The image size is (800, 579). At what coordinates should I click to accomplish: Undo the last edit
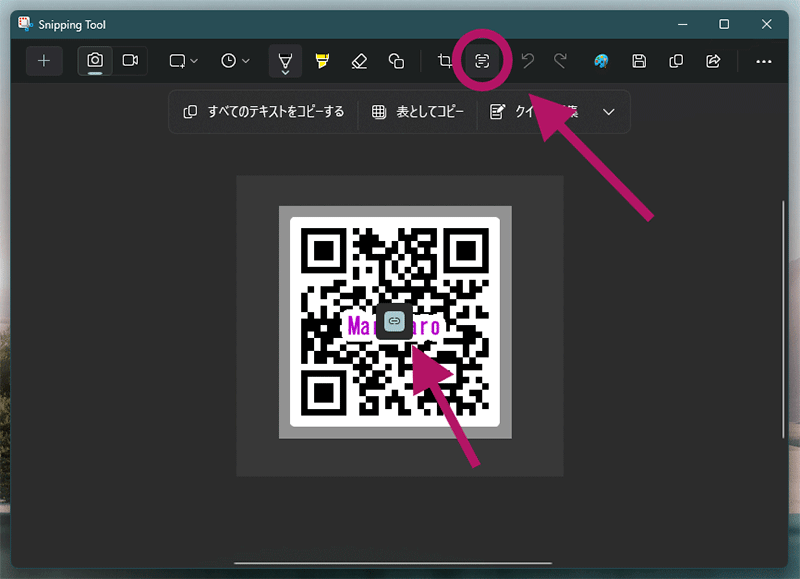pos(528,61)
